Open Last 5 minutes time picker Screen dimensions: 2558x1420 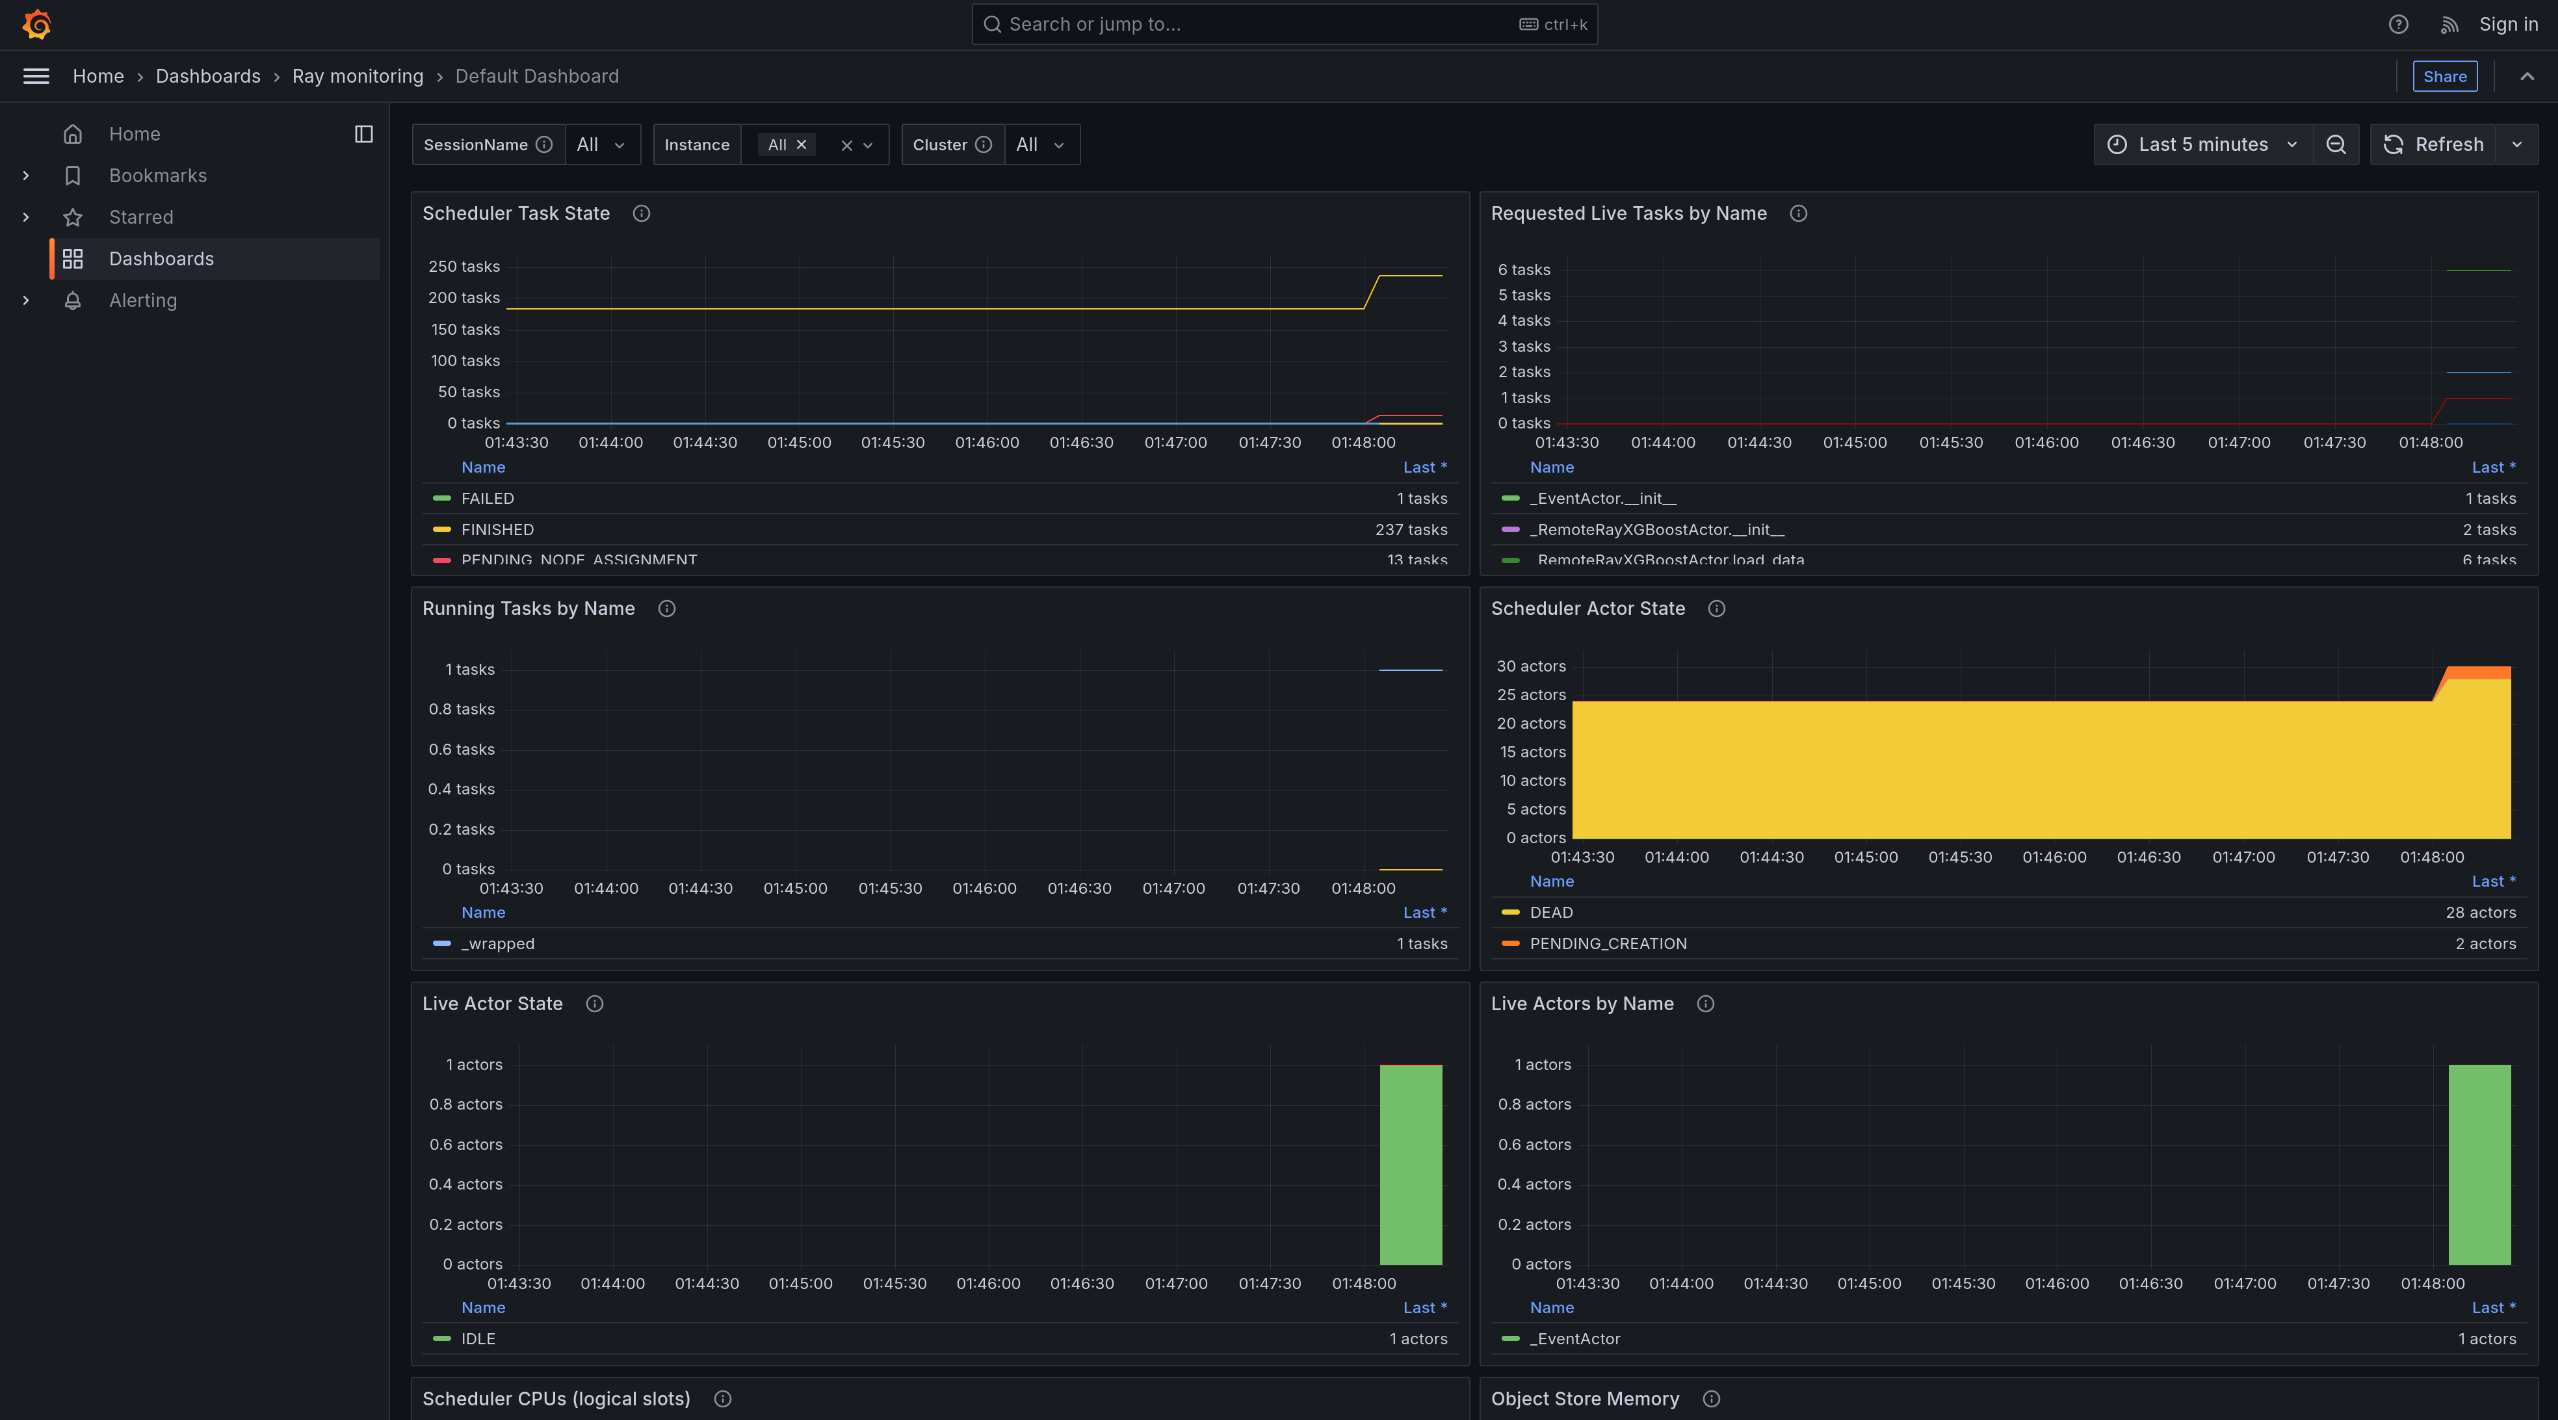[2203, 144]
